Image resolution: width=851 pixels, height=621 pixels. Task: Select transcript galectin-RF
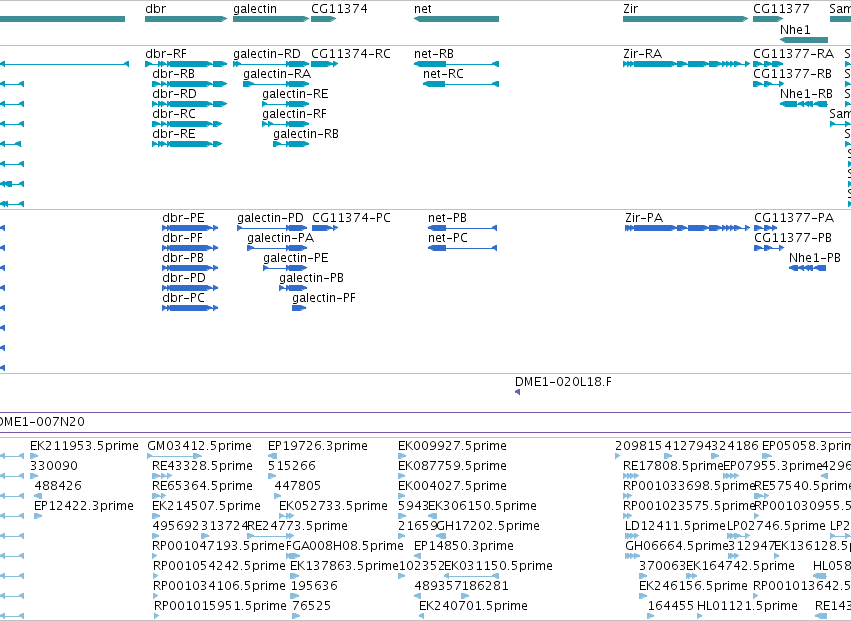coord(285,124)
